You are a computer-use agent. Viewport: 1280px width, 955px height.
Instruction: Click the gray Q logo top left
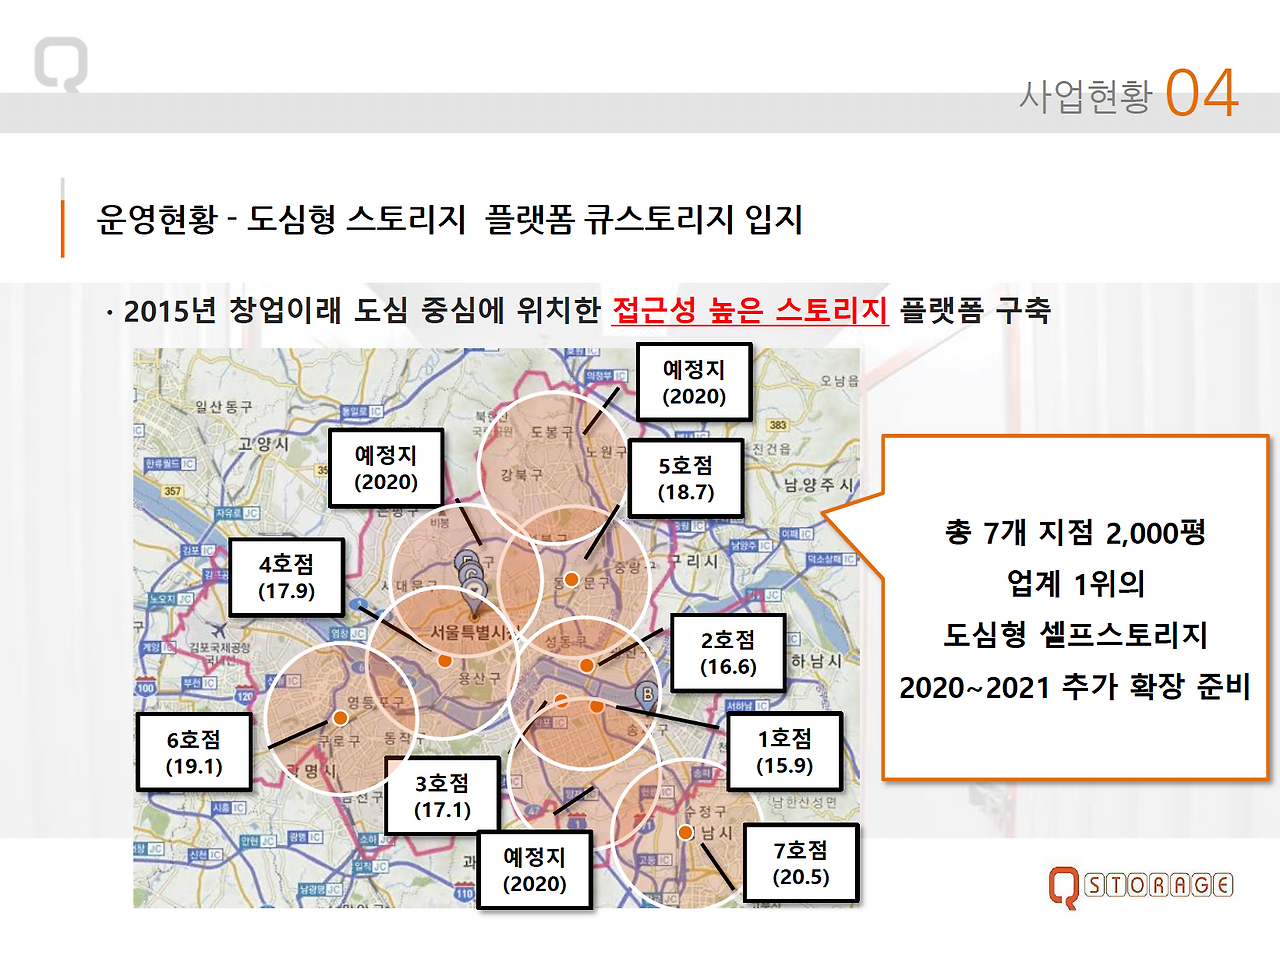(x=60, y=62)
